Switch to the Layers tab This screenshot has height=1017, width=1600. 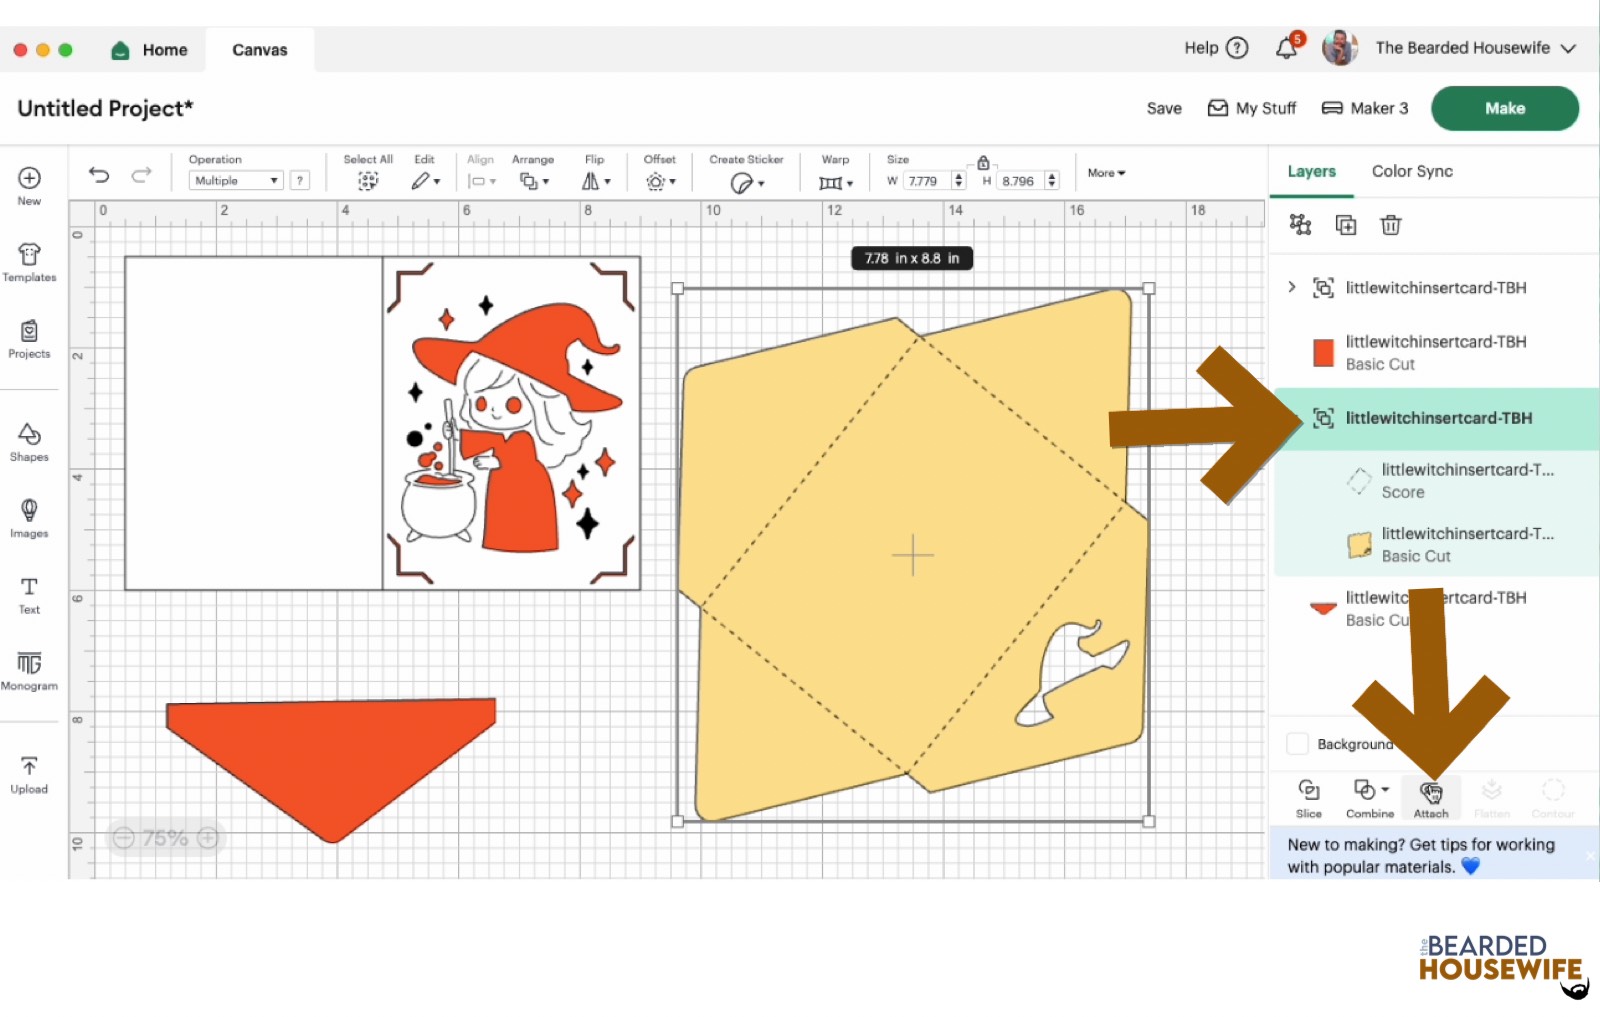(1311, 171)
